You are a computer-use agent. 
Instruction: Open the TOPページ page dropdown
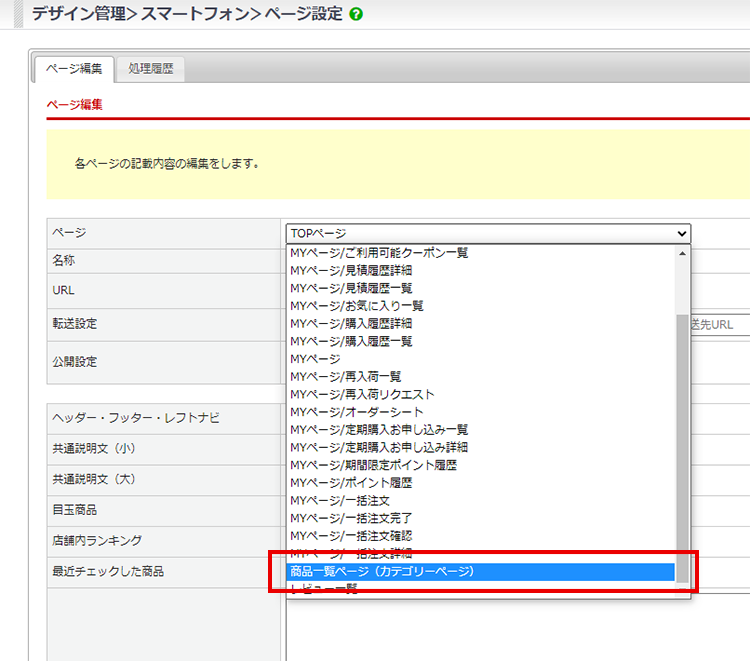pyautogui.click(x=488, y=233)
